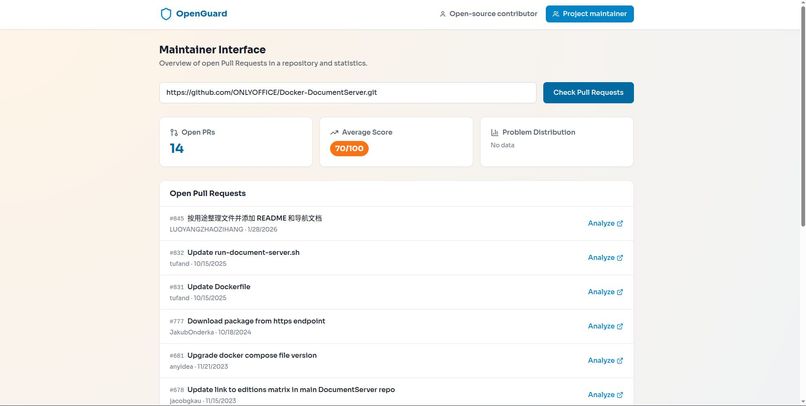Select the title Upgrade docker compose file version

252,356
